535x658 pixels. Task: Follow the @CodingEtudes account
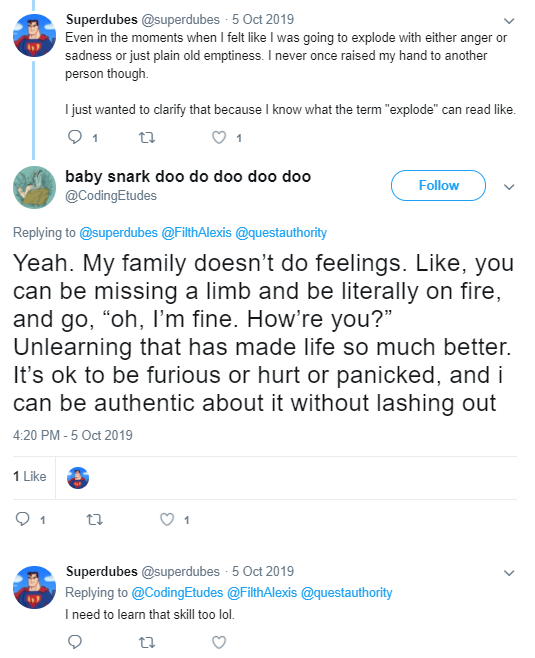pos(438,185)
